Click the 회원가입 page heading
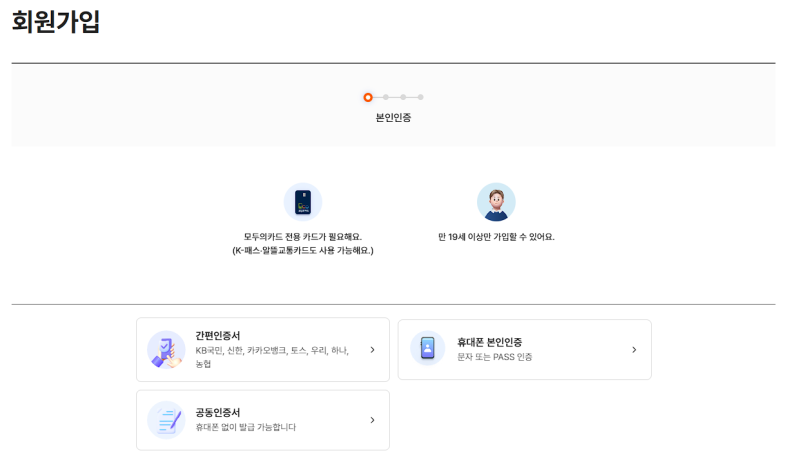The image size is (800, 473). (56, 22)
